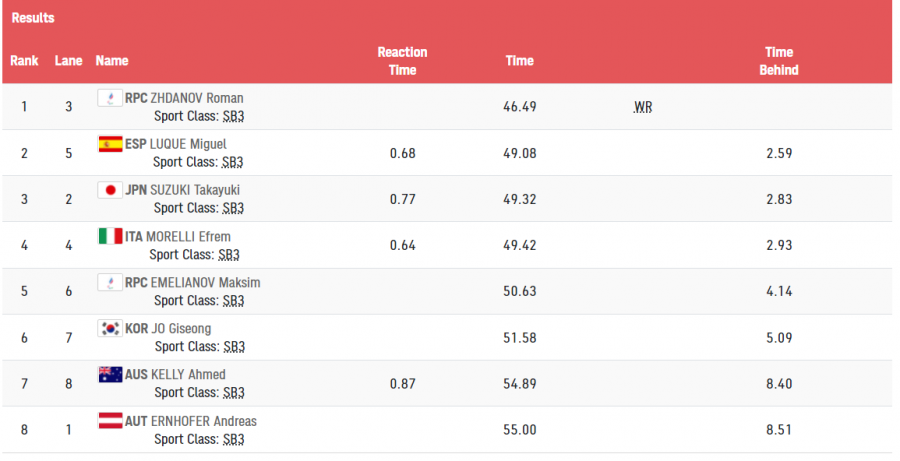900x461 pixels.
Task: Click the Lane column header
Action: [x=69, y=61]
